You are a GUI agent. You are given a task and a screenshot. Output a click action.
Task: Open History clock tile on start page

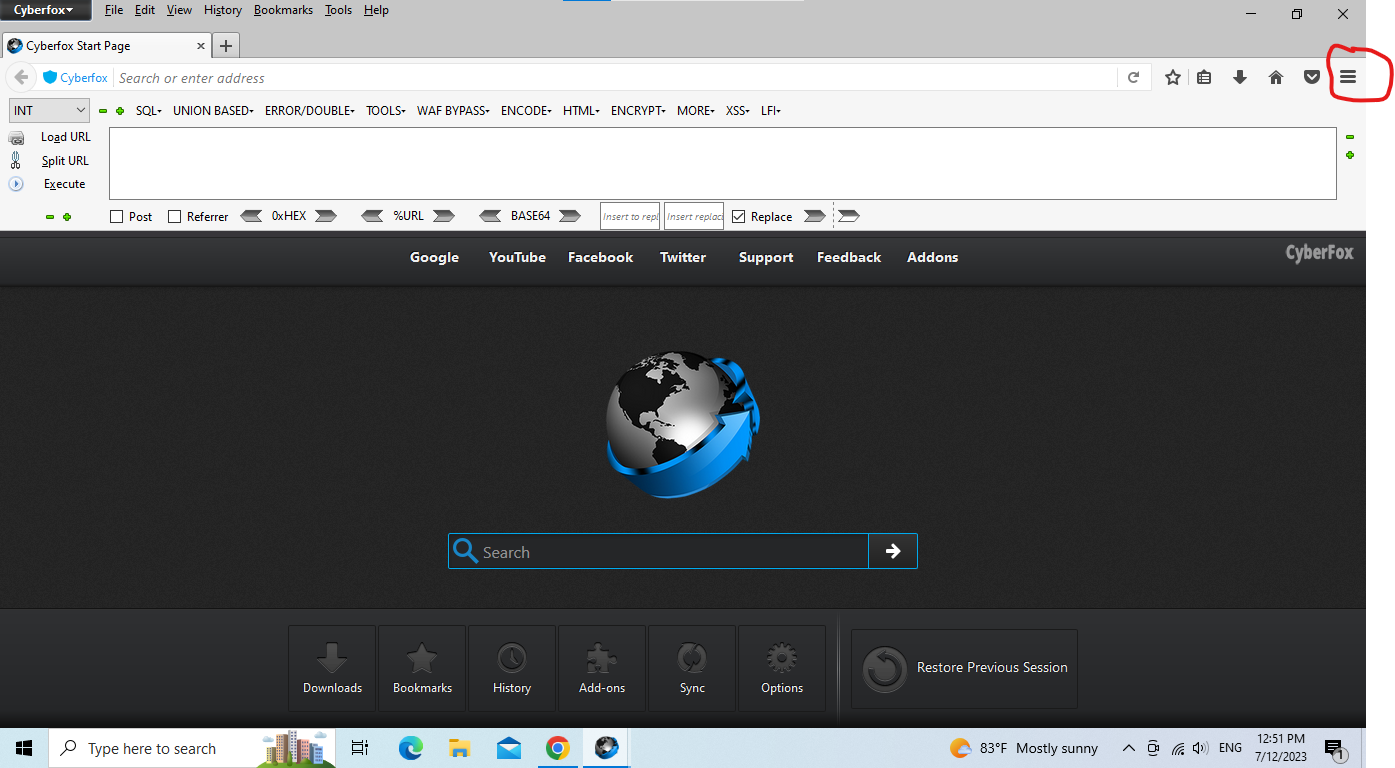click(x=512, y=668)
